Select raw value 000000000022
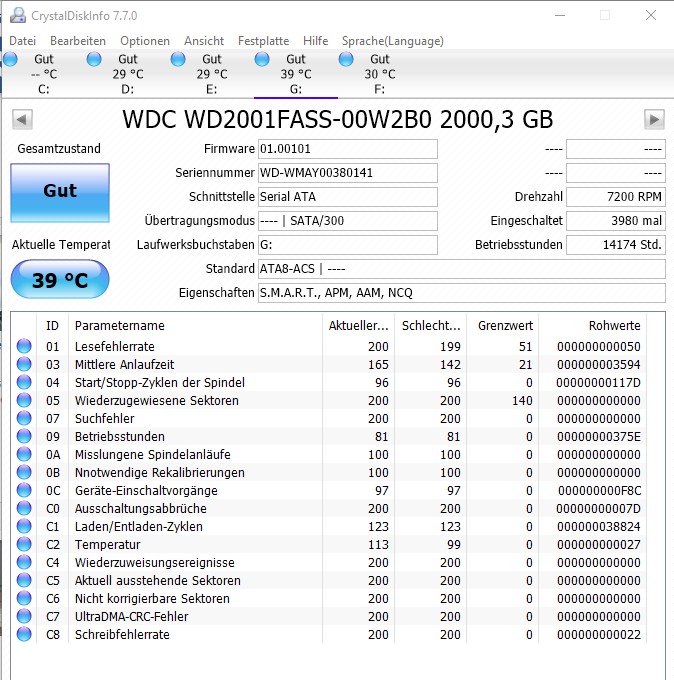The width and height of the screenshot is (674, 680). point(599,634)
